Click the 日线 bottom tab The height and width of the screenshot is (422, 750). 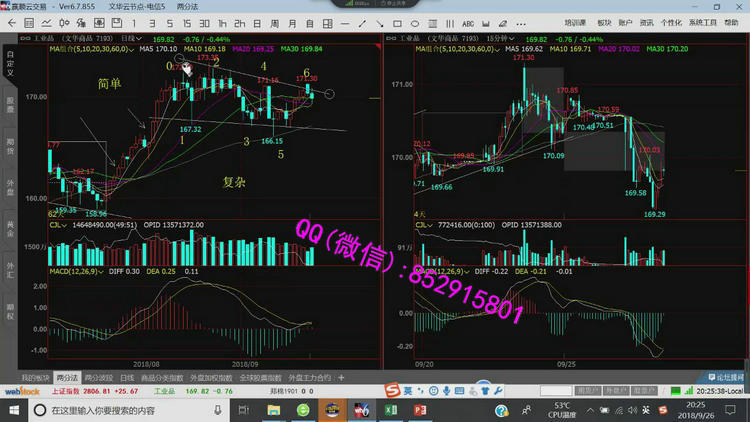click(x=127, y=378)
